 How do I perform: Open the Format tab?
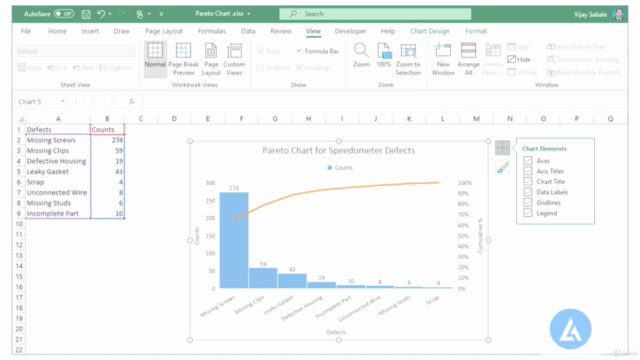coord(476,31)
